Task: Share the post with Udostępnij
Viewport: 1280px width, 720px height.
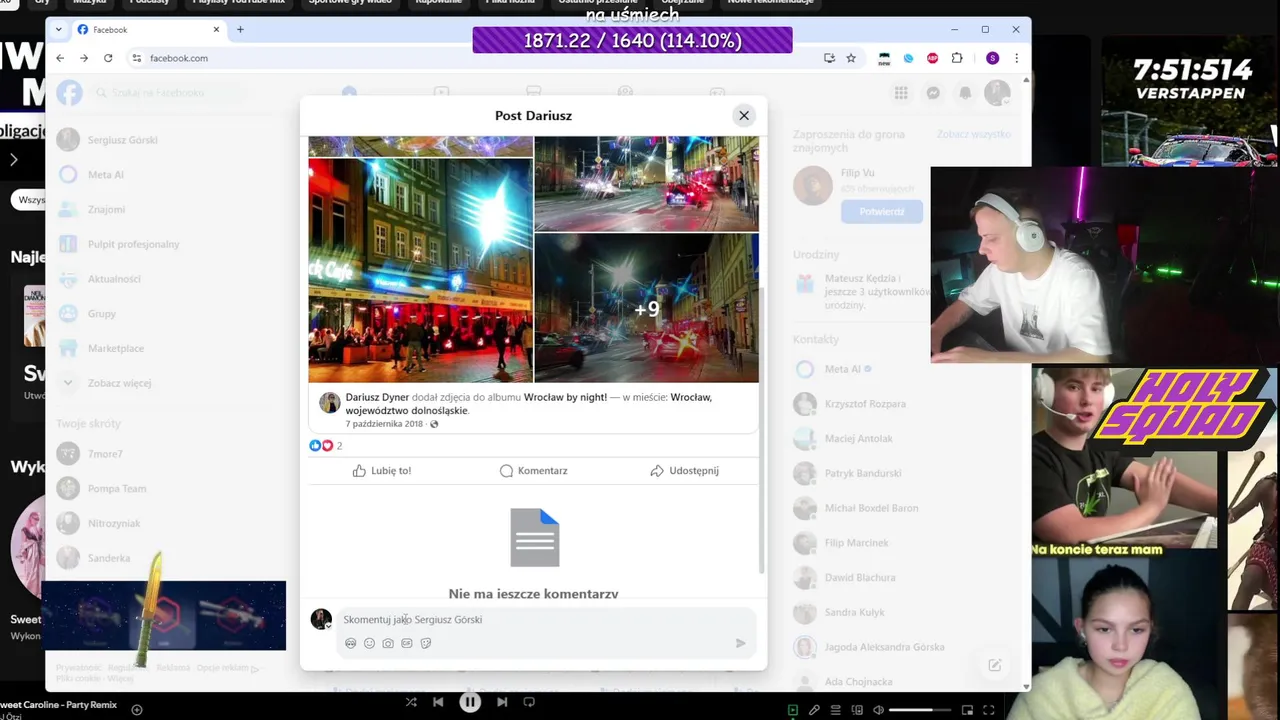Action: pyautogui.click(x=684, y=470)
